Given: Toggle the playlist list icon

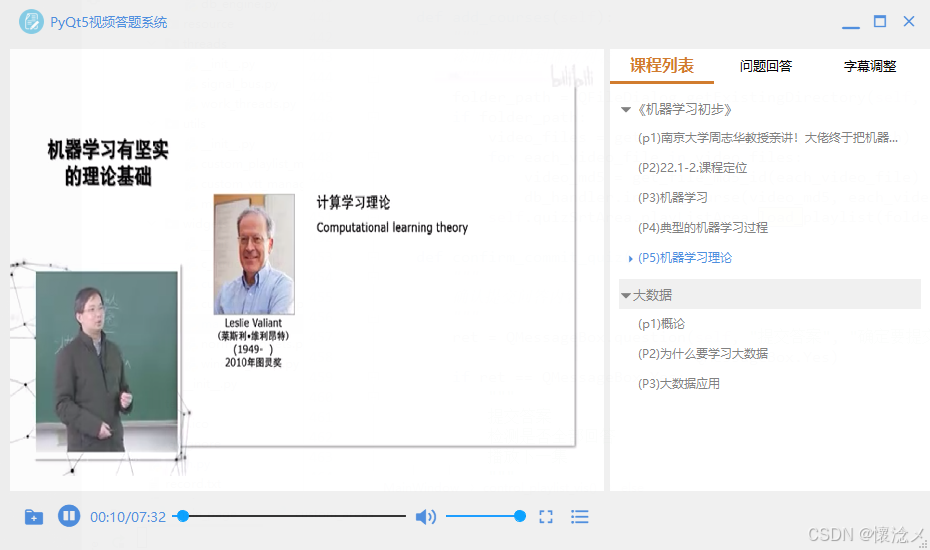Looking at the screenshot, I should point(579,517).
